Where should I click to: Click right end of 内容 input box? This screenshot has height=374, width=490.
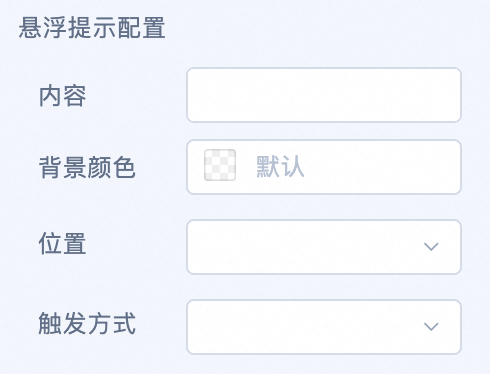click(440, 95)
